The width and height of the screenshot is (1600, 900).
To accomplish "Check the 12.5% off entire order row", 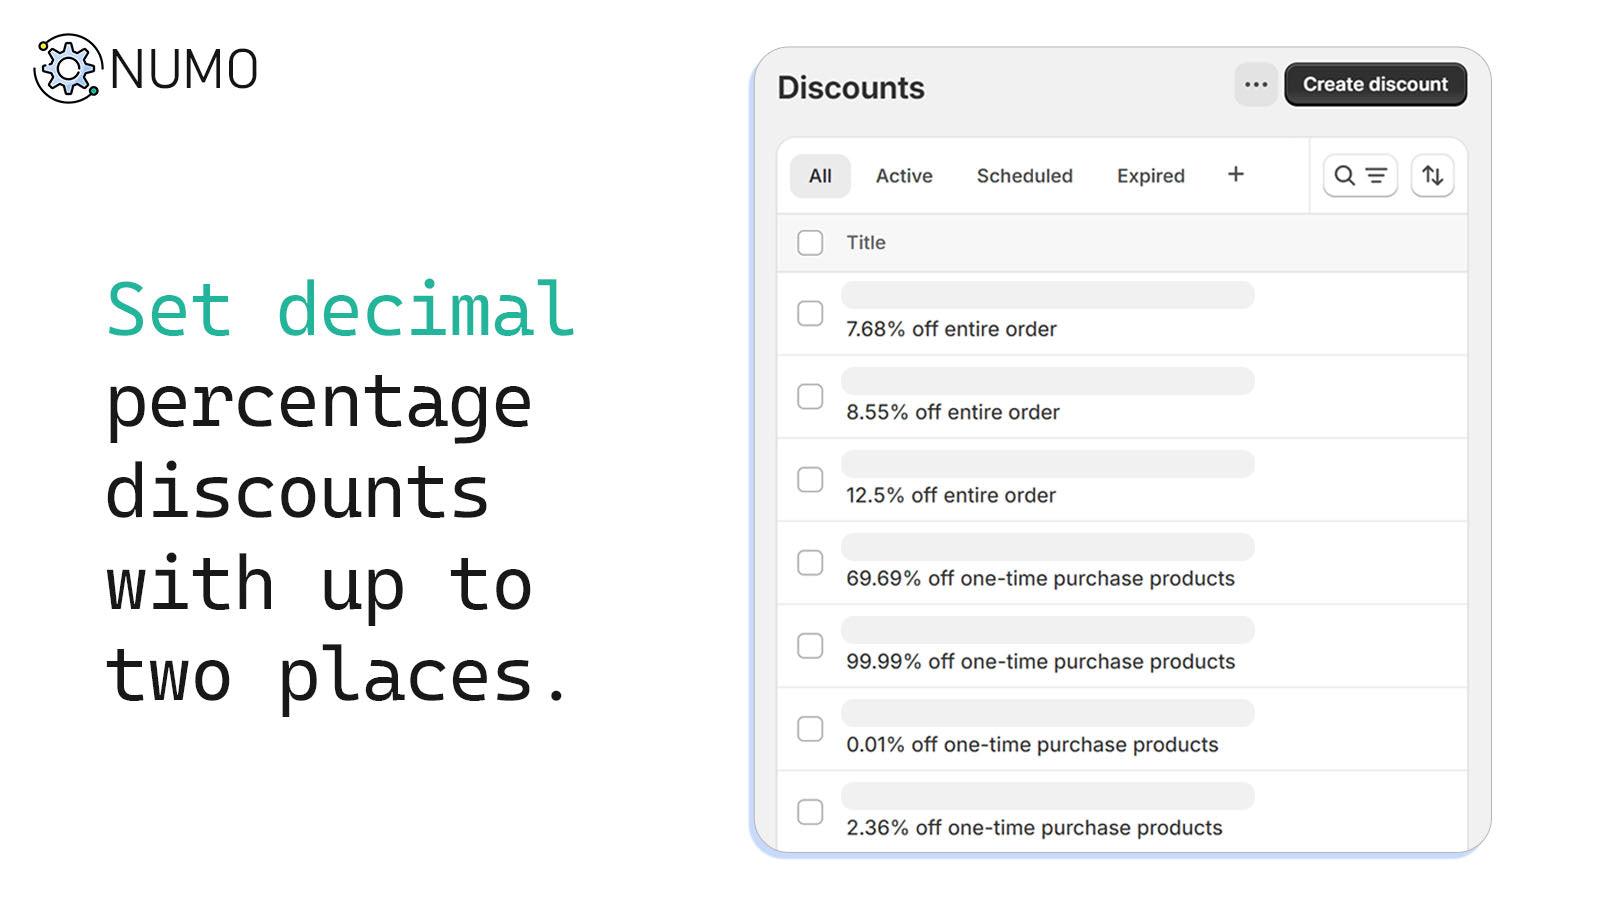I will [x=810, y=480].
